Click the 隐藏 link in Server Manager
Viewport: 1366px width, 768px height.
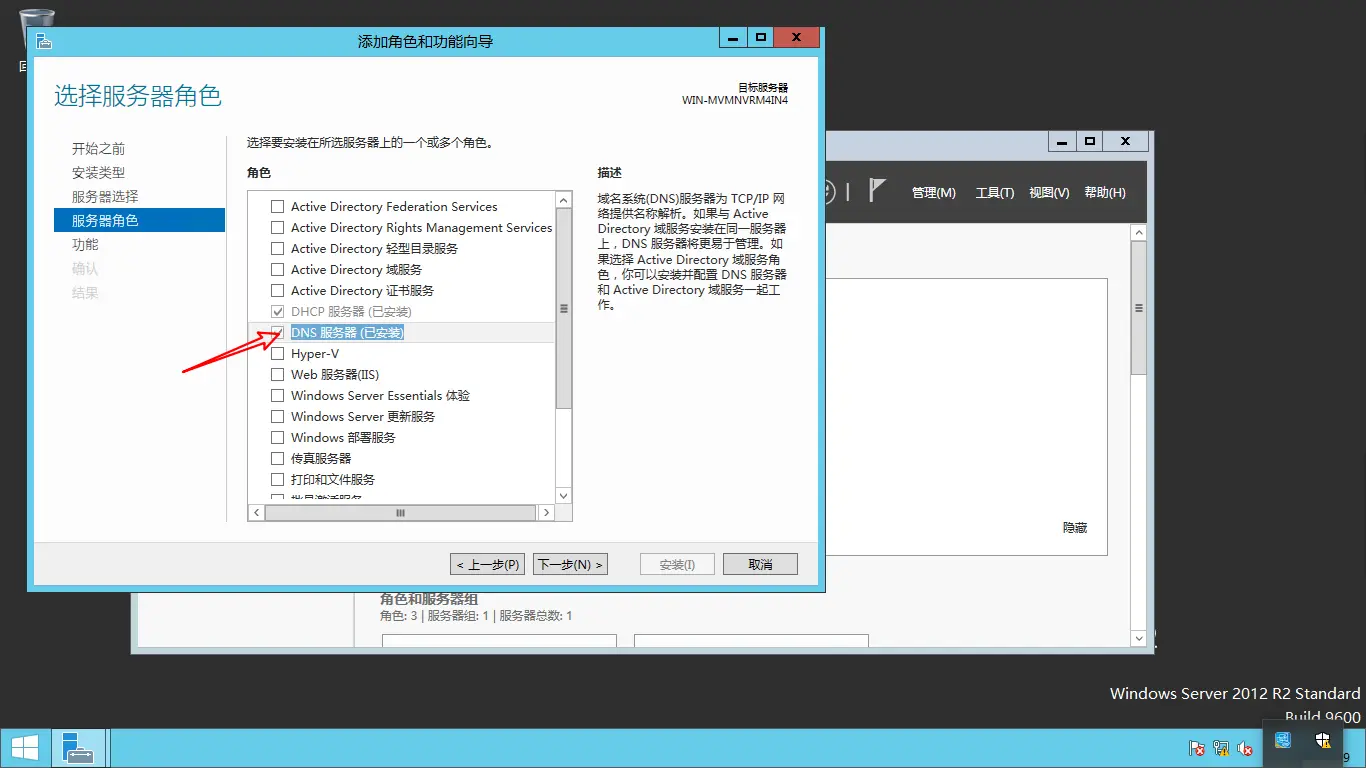pyautogui.click(x=1075, y=528)
